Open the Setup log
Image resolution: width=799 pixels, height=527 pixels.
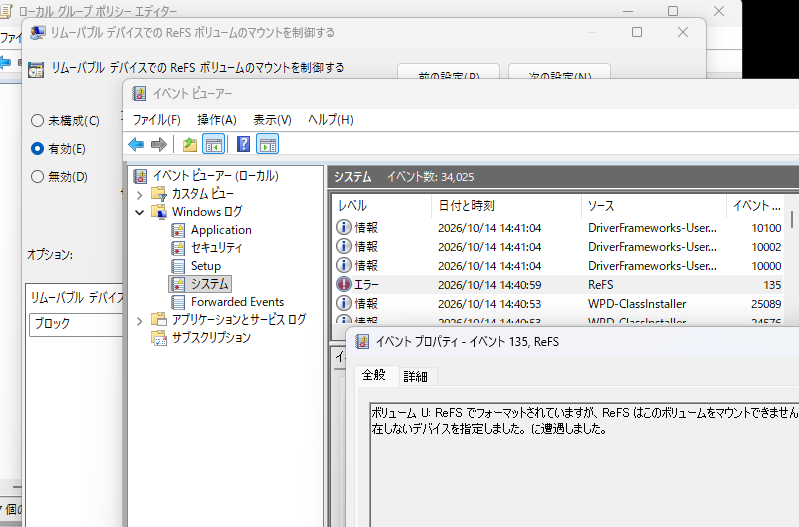click(x=206, y=266)
